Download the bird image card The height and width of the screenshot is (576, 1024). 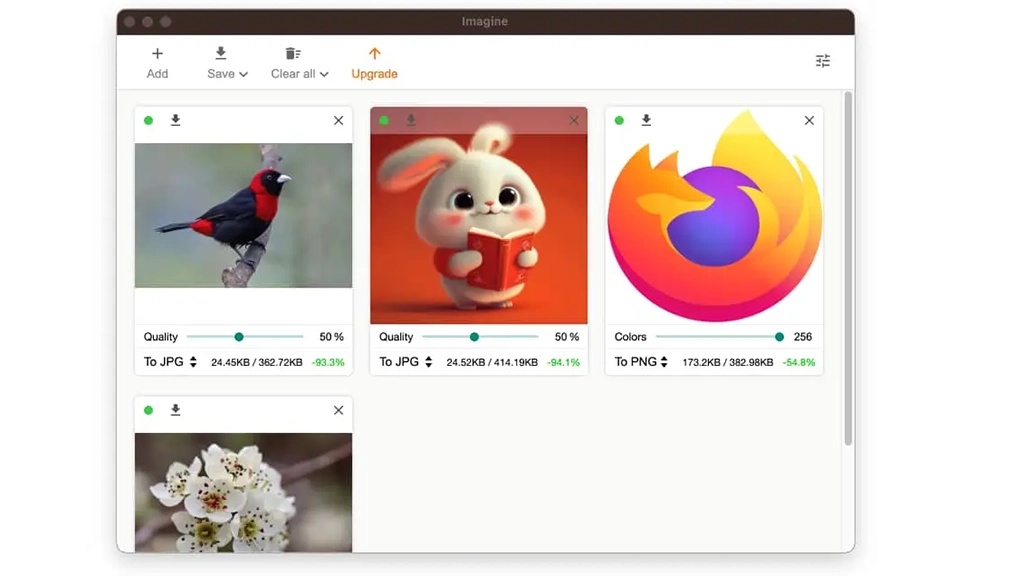175,120
